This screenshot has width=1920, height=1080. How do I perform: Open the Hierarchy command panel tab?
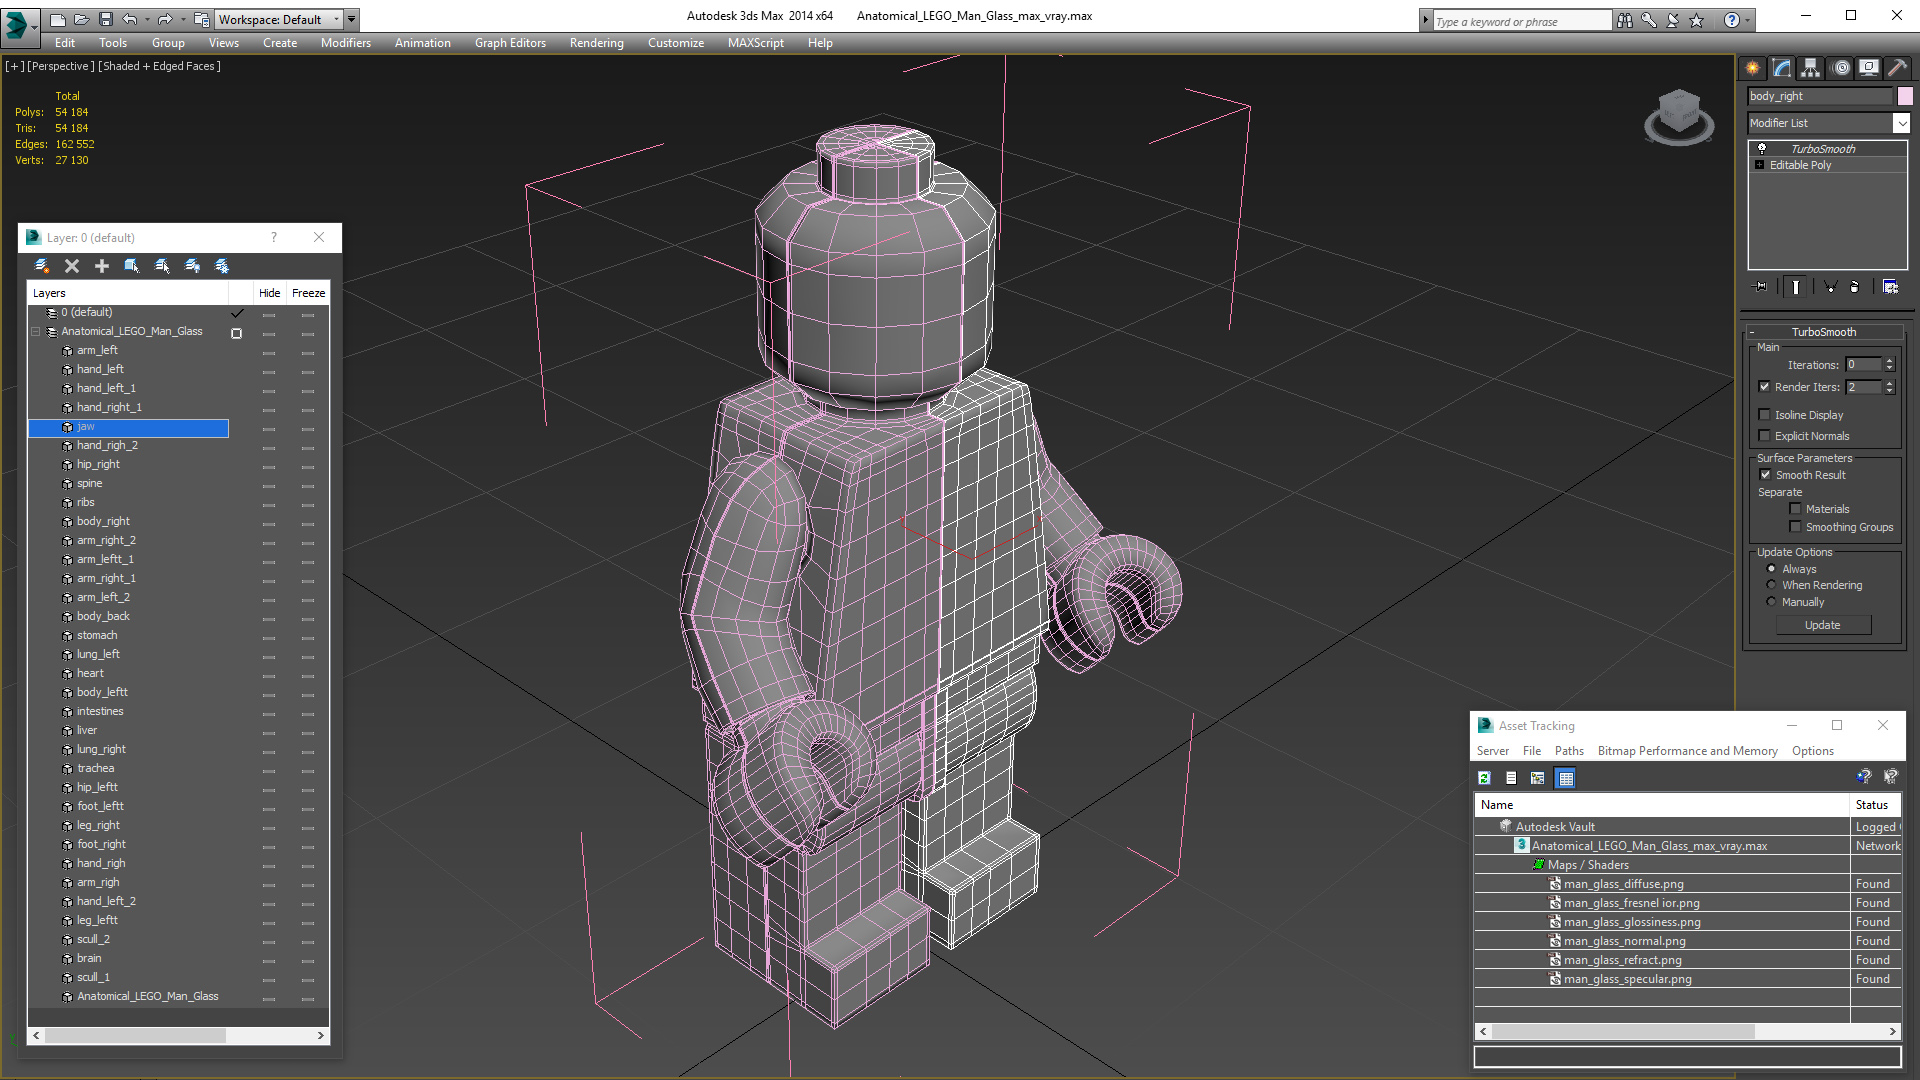click(1811, 68)
